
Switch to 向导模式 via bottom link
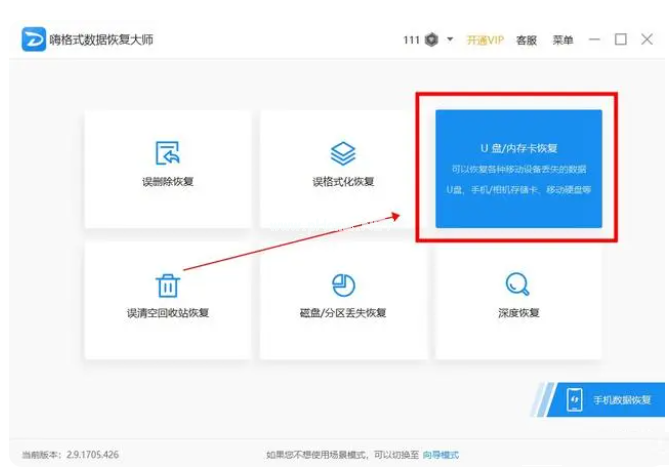click(441, 455)
